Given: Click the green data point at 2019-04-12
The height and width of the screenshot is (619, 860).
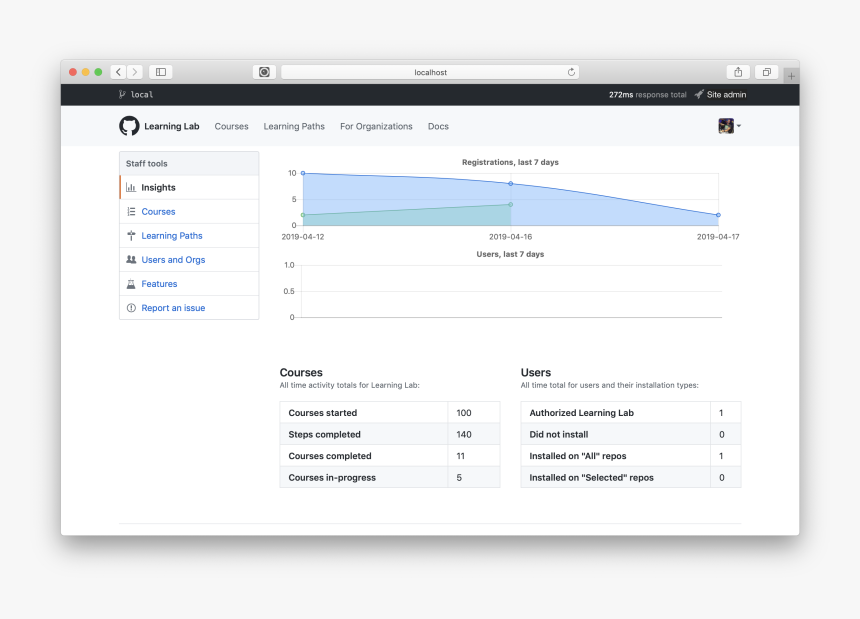Looking at the screenshot, I should point(303,215).
